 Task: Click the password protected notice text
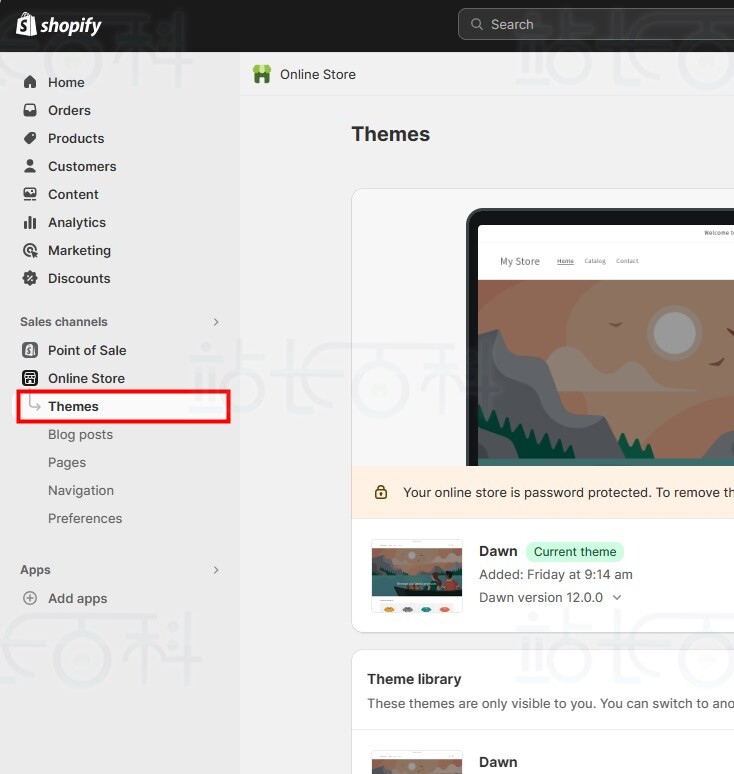click(568, 493)
